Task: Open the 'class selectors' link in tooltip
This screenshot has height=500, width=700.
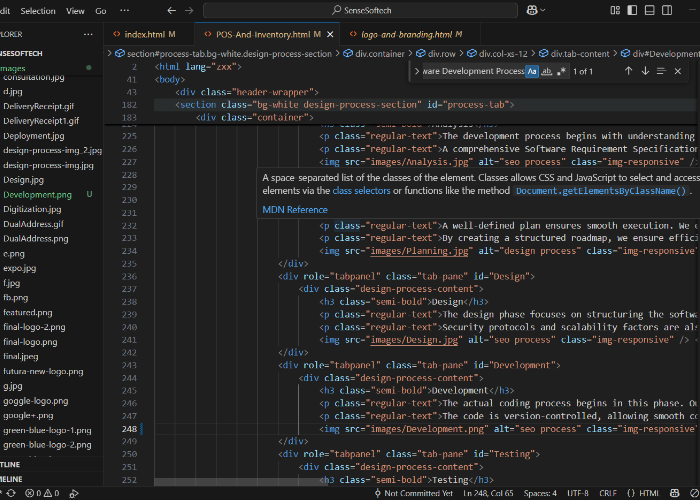Action: tap(361, 191)
